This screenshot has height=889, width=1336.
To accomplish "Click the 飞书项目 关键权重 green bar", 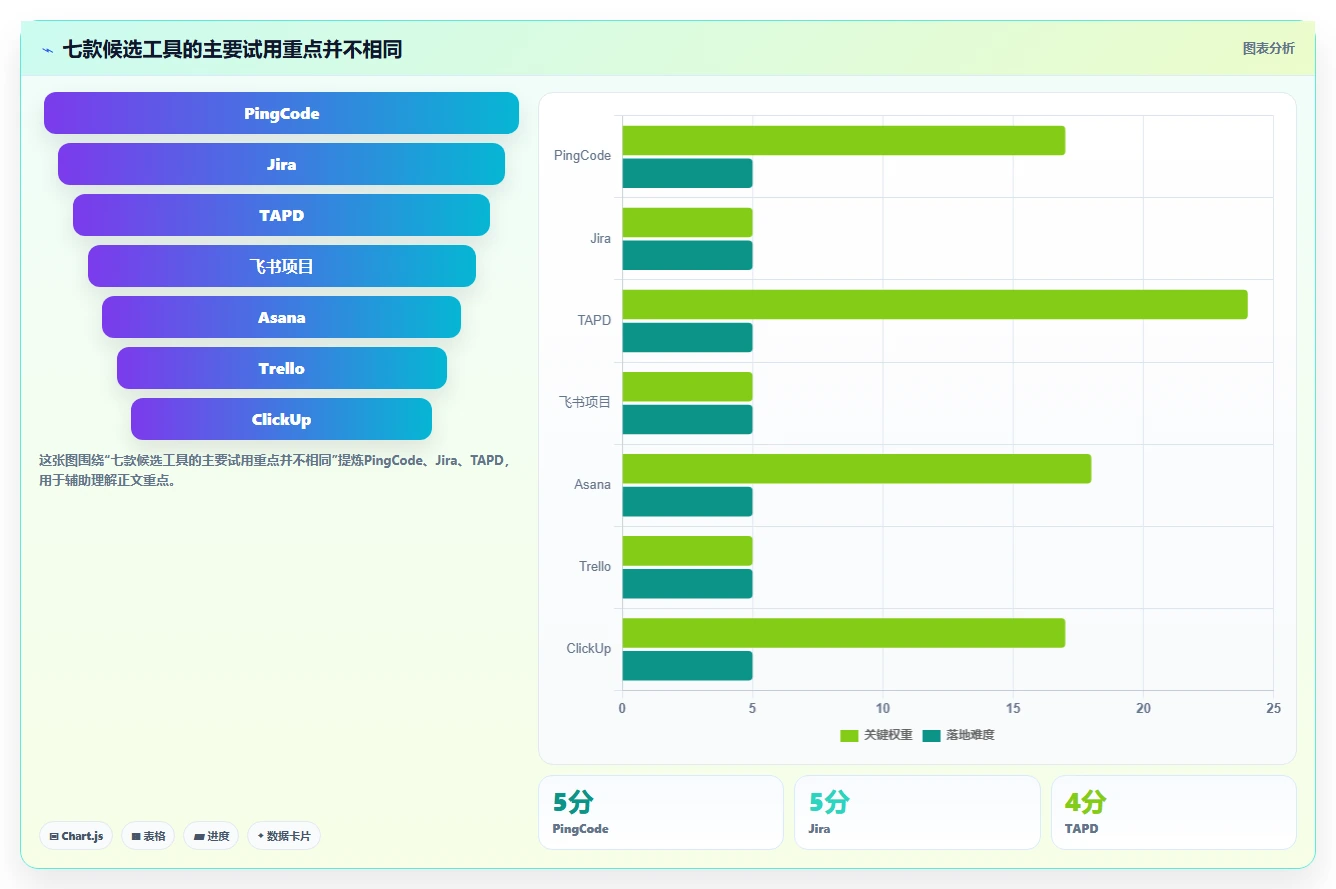I will click(687, 386).
